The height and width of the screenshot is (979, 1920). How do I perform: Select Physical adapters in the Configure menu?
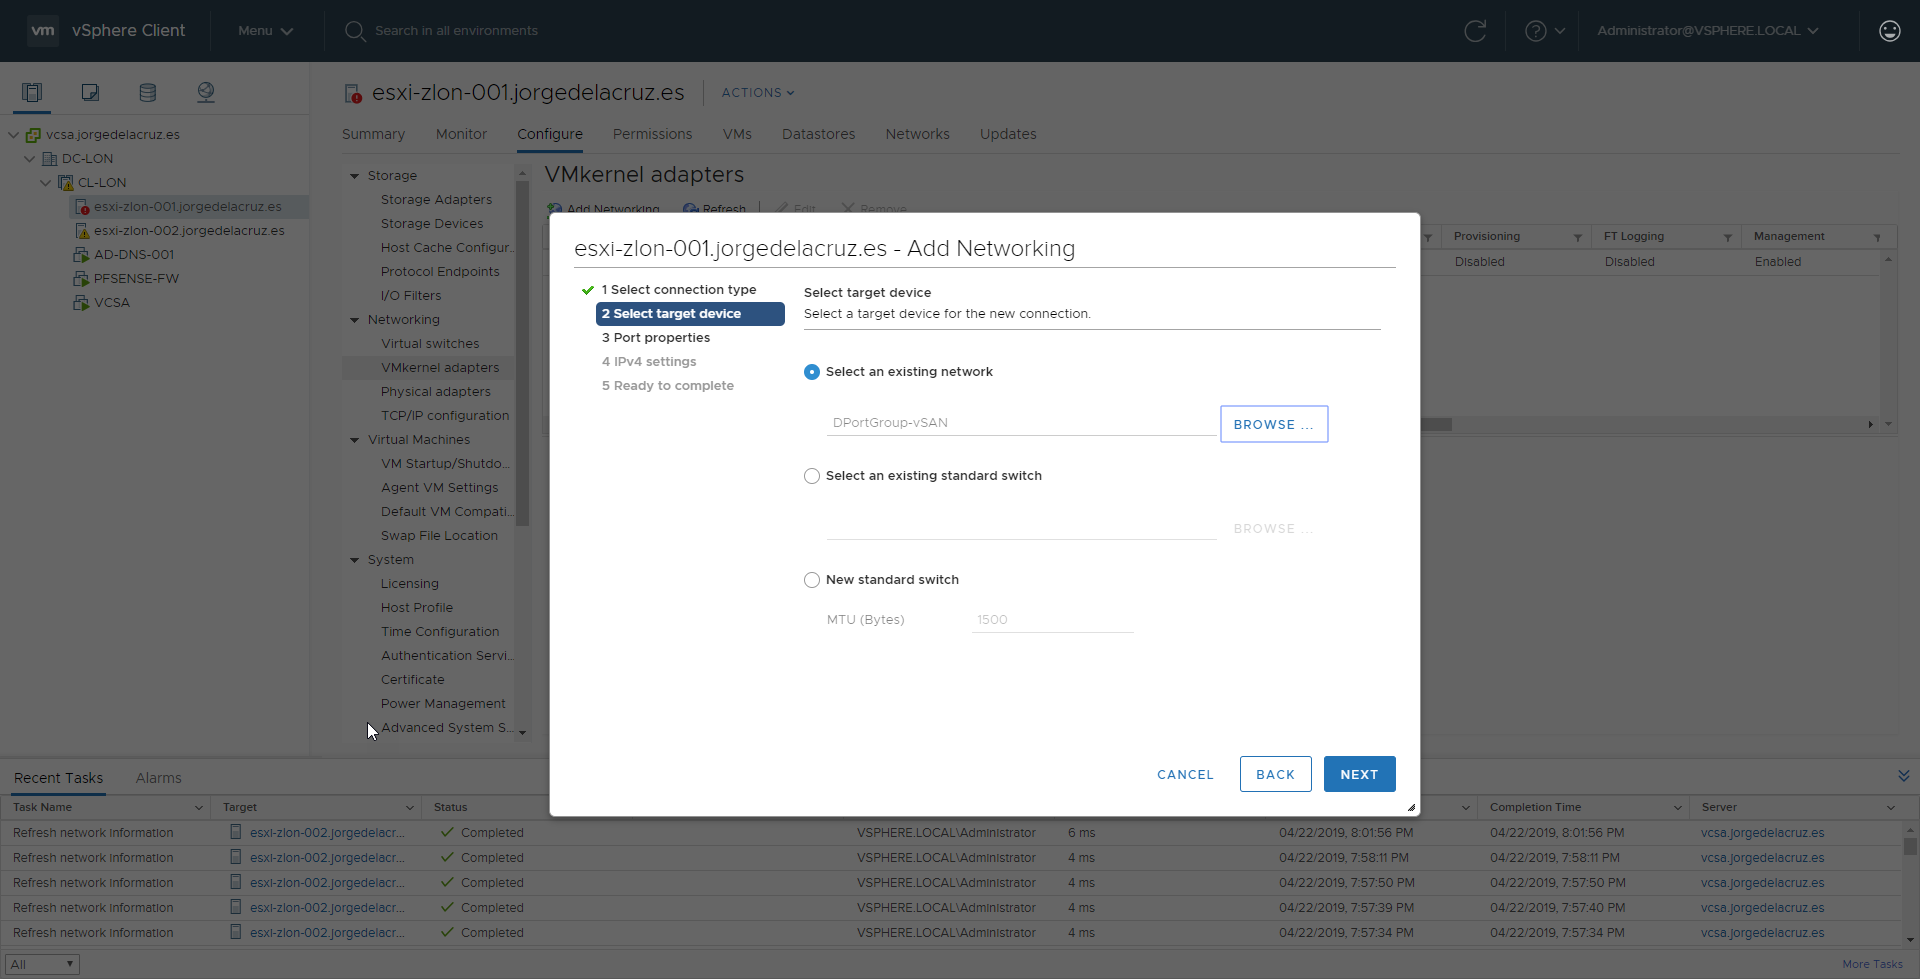(x=435, y=392)
